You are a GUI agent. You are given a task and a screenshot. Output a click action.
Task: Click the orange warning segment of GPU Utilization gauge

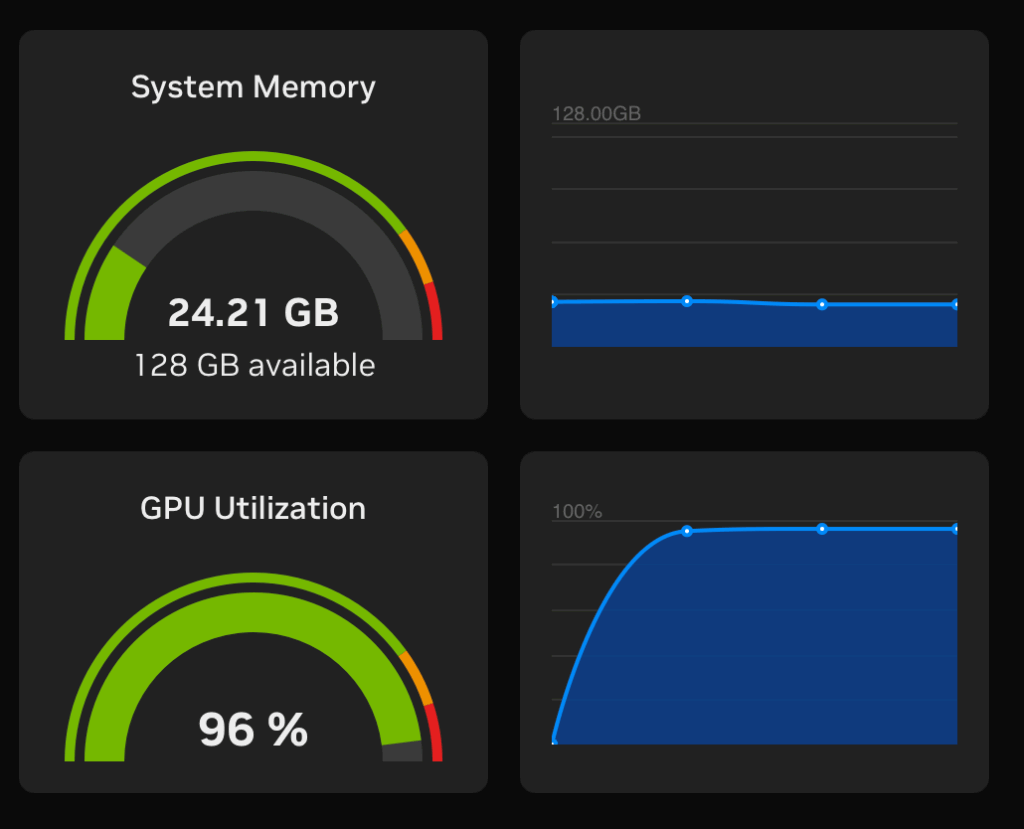coord(417,678)
